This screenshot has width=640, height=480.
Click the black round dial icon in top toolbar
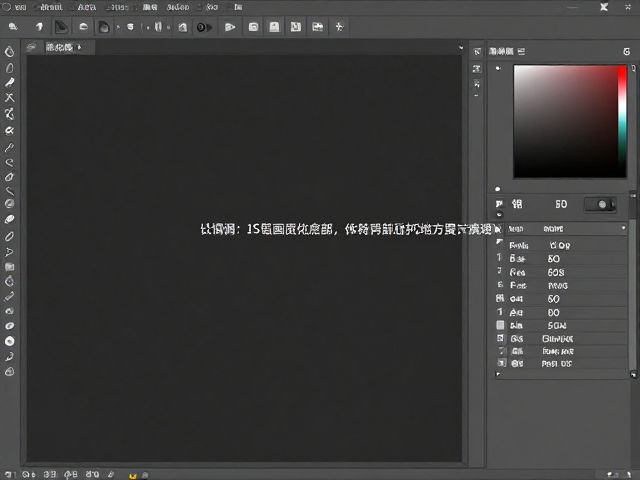click(204, 27)
